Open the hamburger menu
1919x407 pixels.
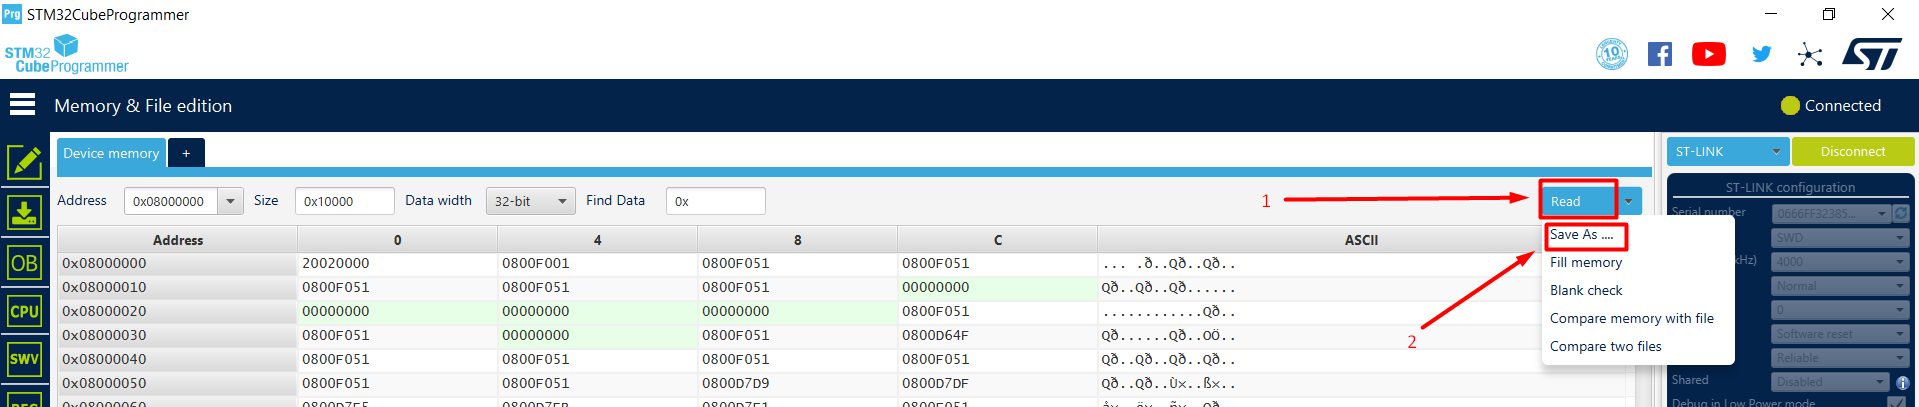[22, 105]
